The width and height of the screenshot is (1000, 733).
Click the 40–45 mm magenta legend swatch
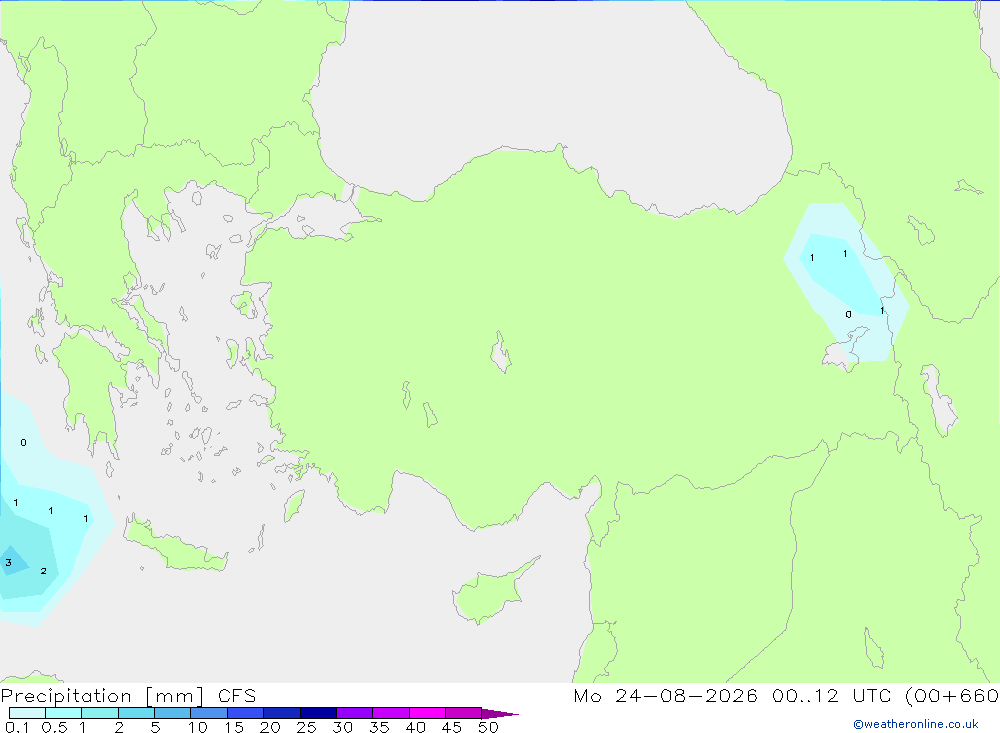click(x=427, y=713)
